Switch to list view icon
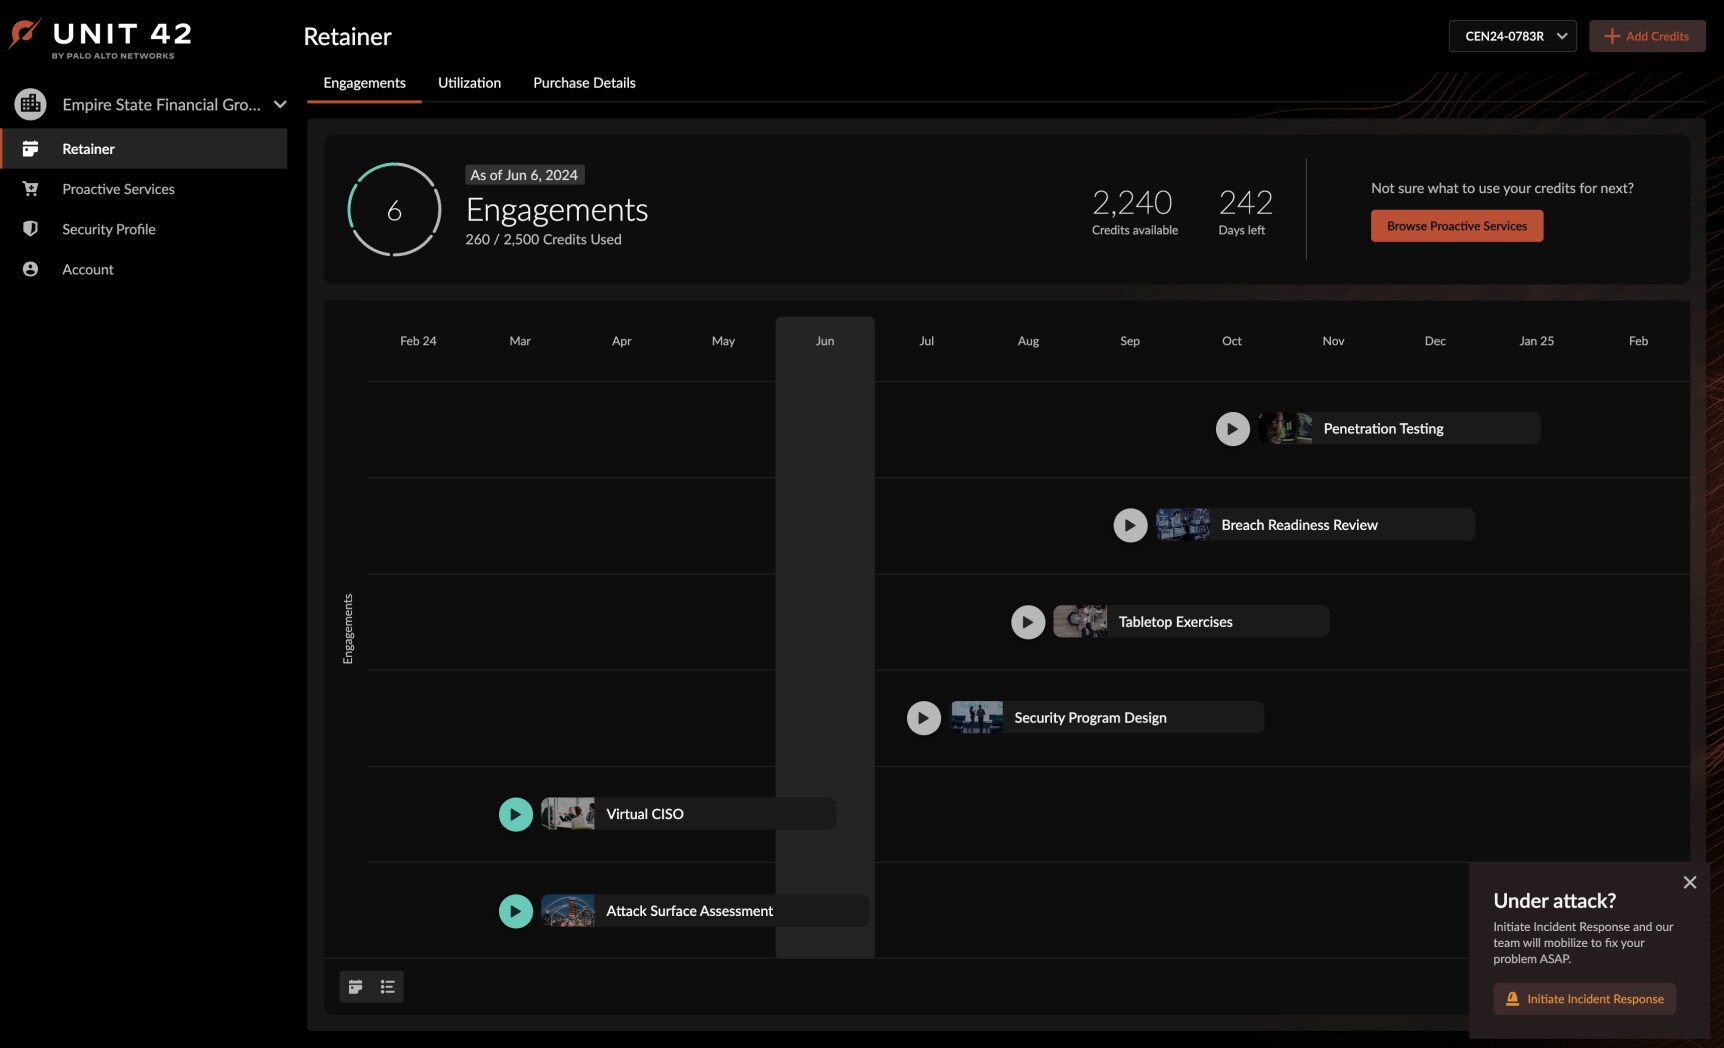The width and height of the screenshot is (1724, 1048). click(x=388, y=987)
